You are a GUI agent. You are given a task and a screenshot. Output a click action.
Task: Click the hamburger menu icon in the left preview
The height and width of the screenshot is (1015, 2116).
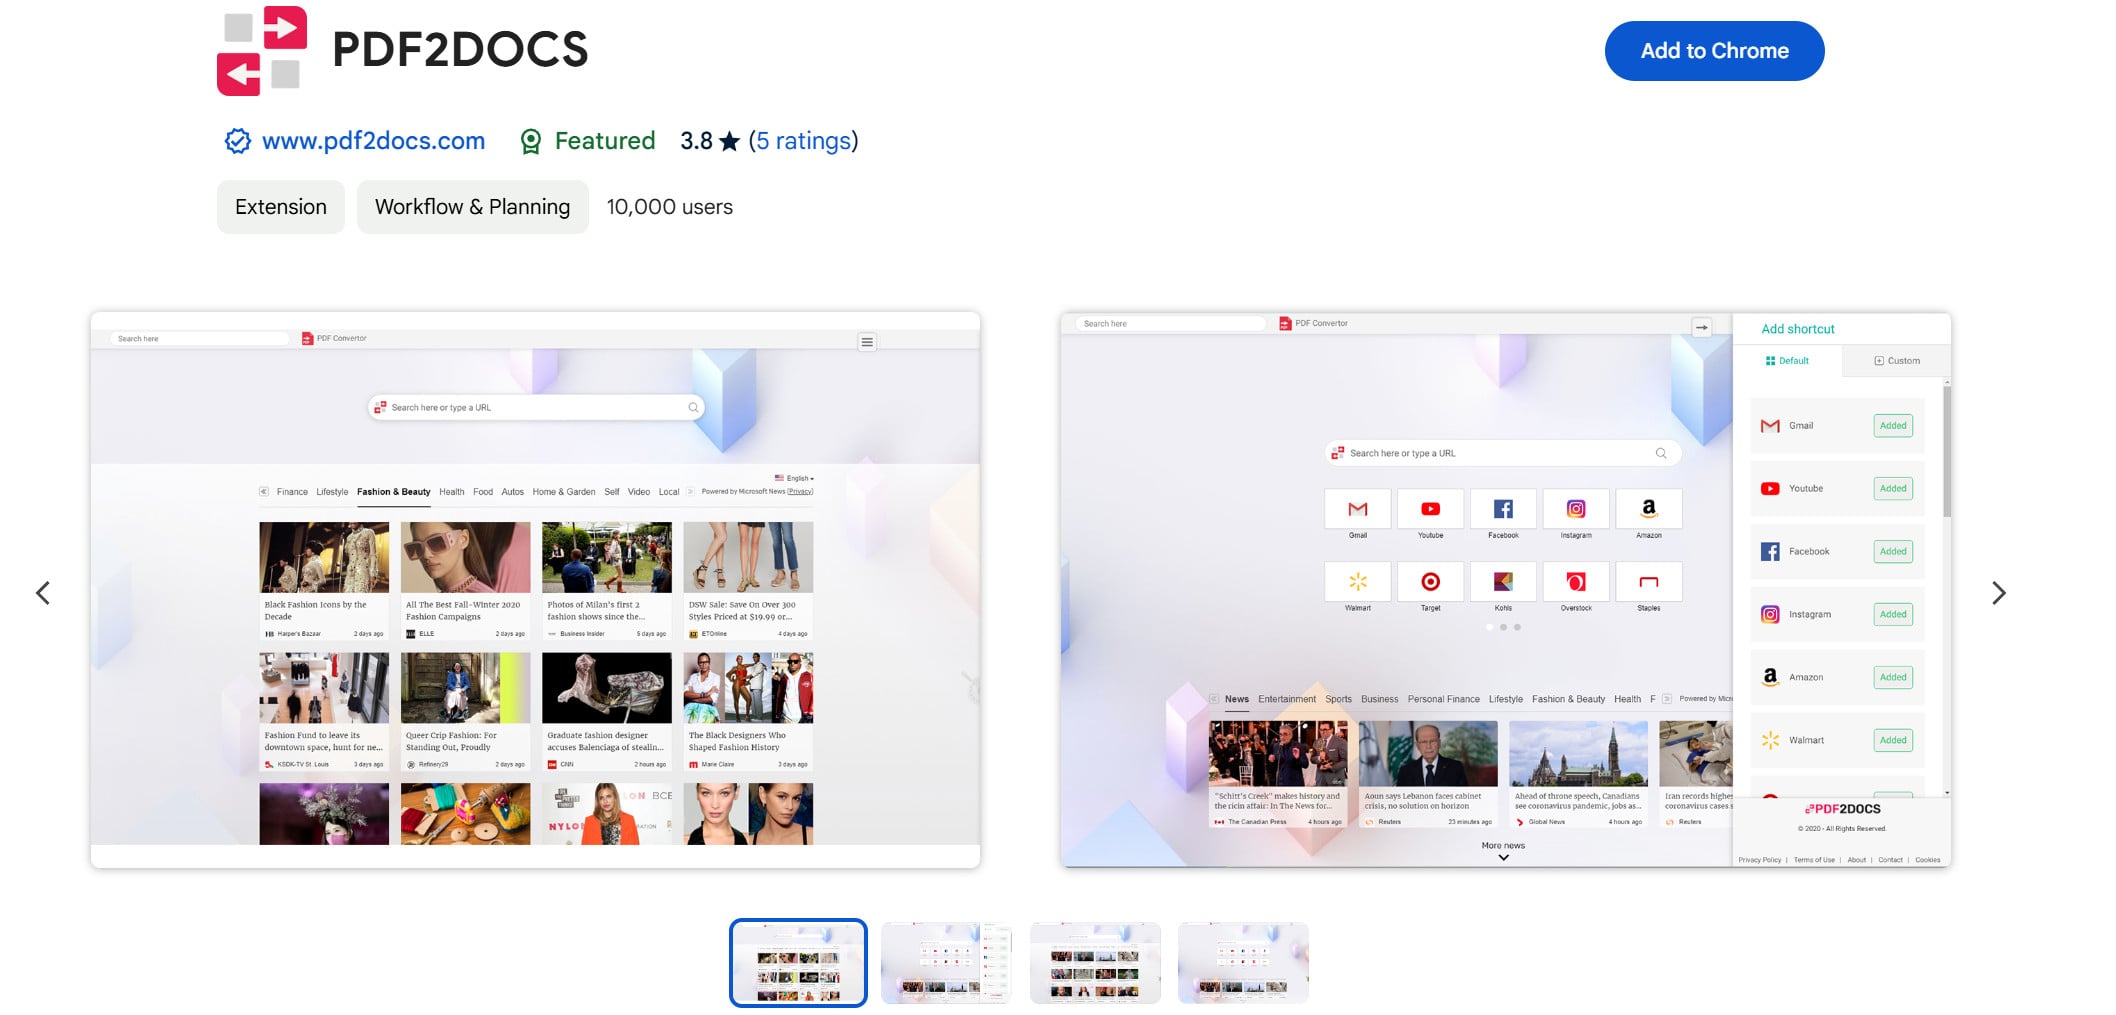(x=867, y=342)
